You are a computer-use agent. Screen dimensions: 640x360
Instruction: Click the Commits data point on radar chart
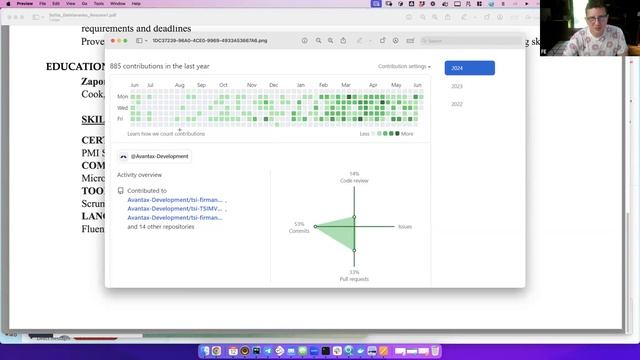(315, 227)
